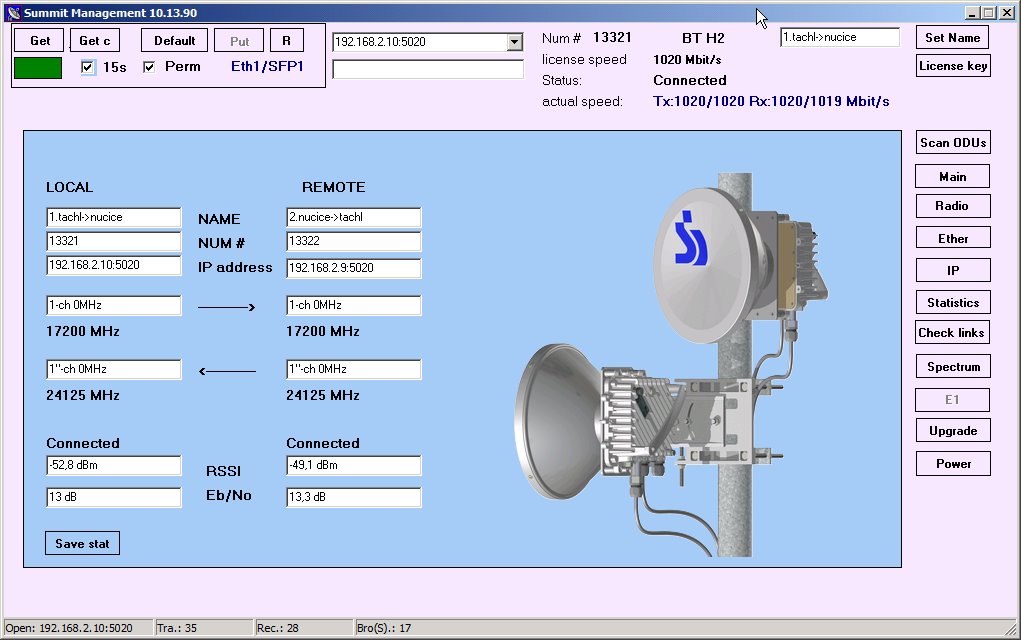
Task: Switch to the Ether page
Action: click(952, 238)
